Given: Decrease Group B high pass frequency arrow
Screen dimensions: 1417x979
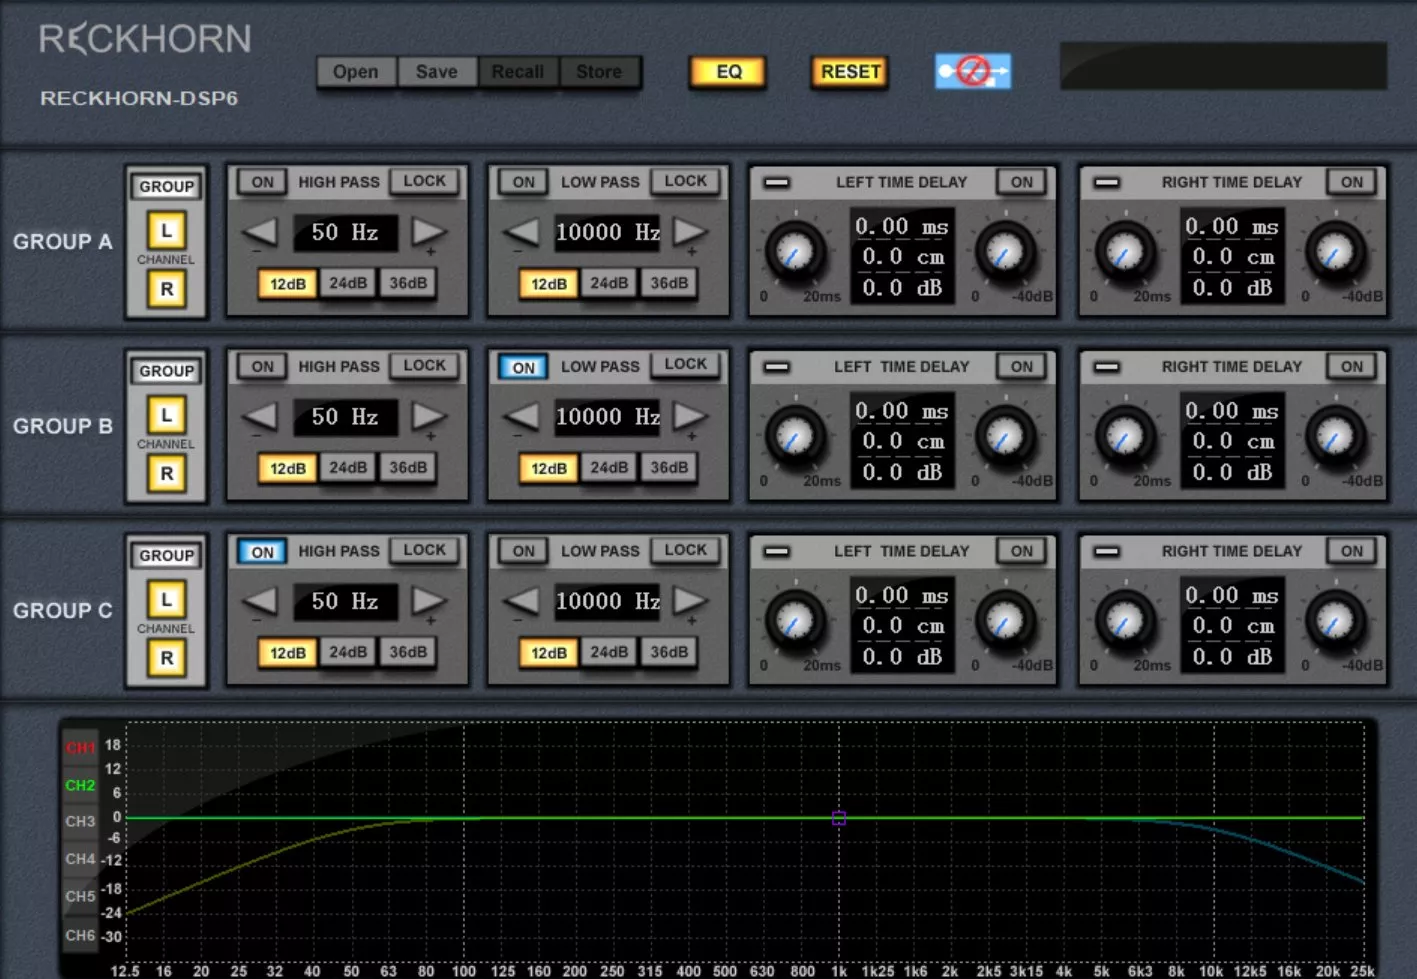Looking at the screenshot, I should 260,416.
